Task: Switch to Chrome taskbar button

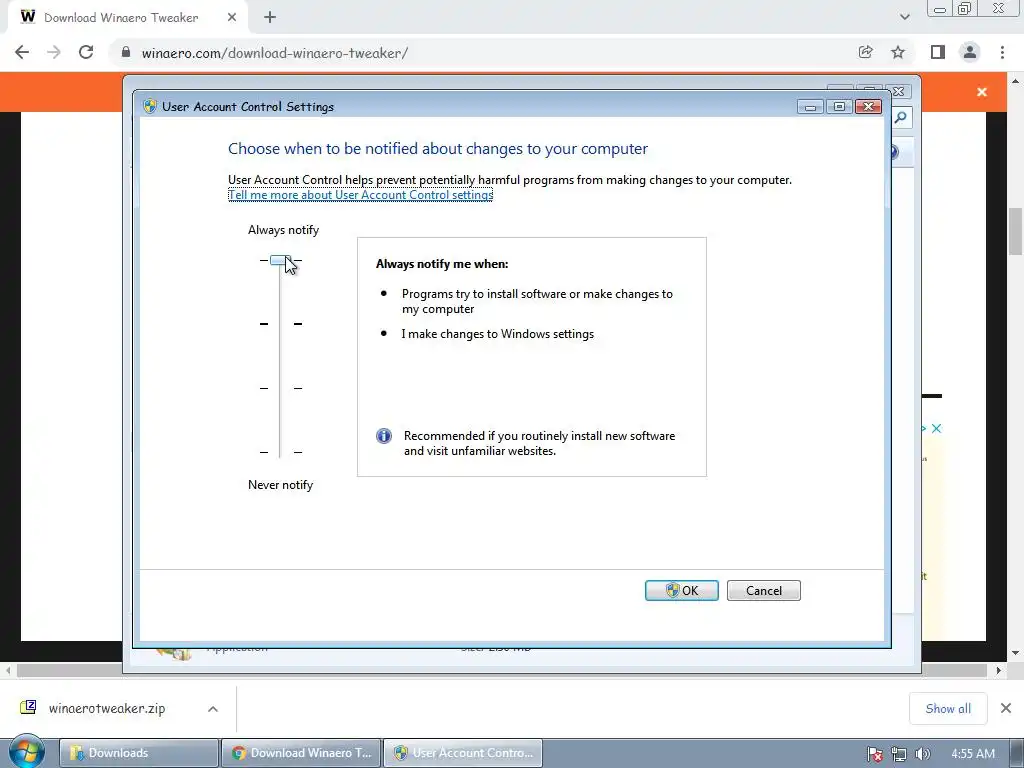Action: point(300,753)
